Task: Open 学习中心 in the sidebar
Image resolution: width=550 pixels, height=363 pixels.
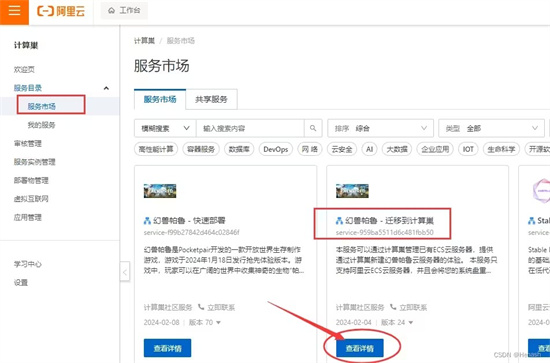Action: pos(28,264)
